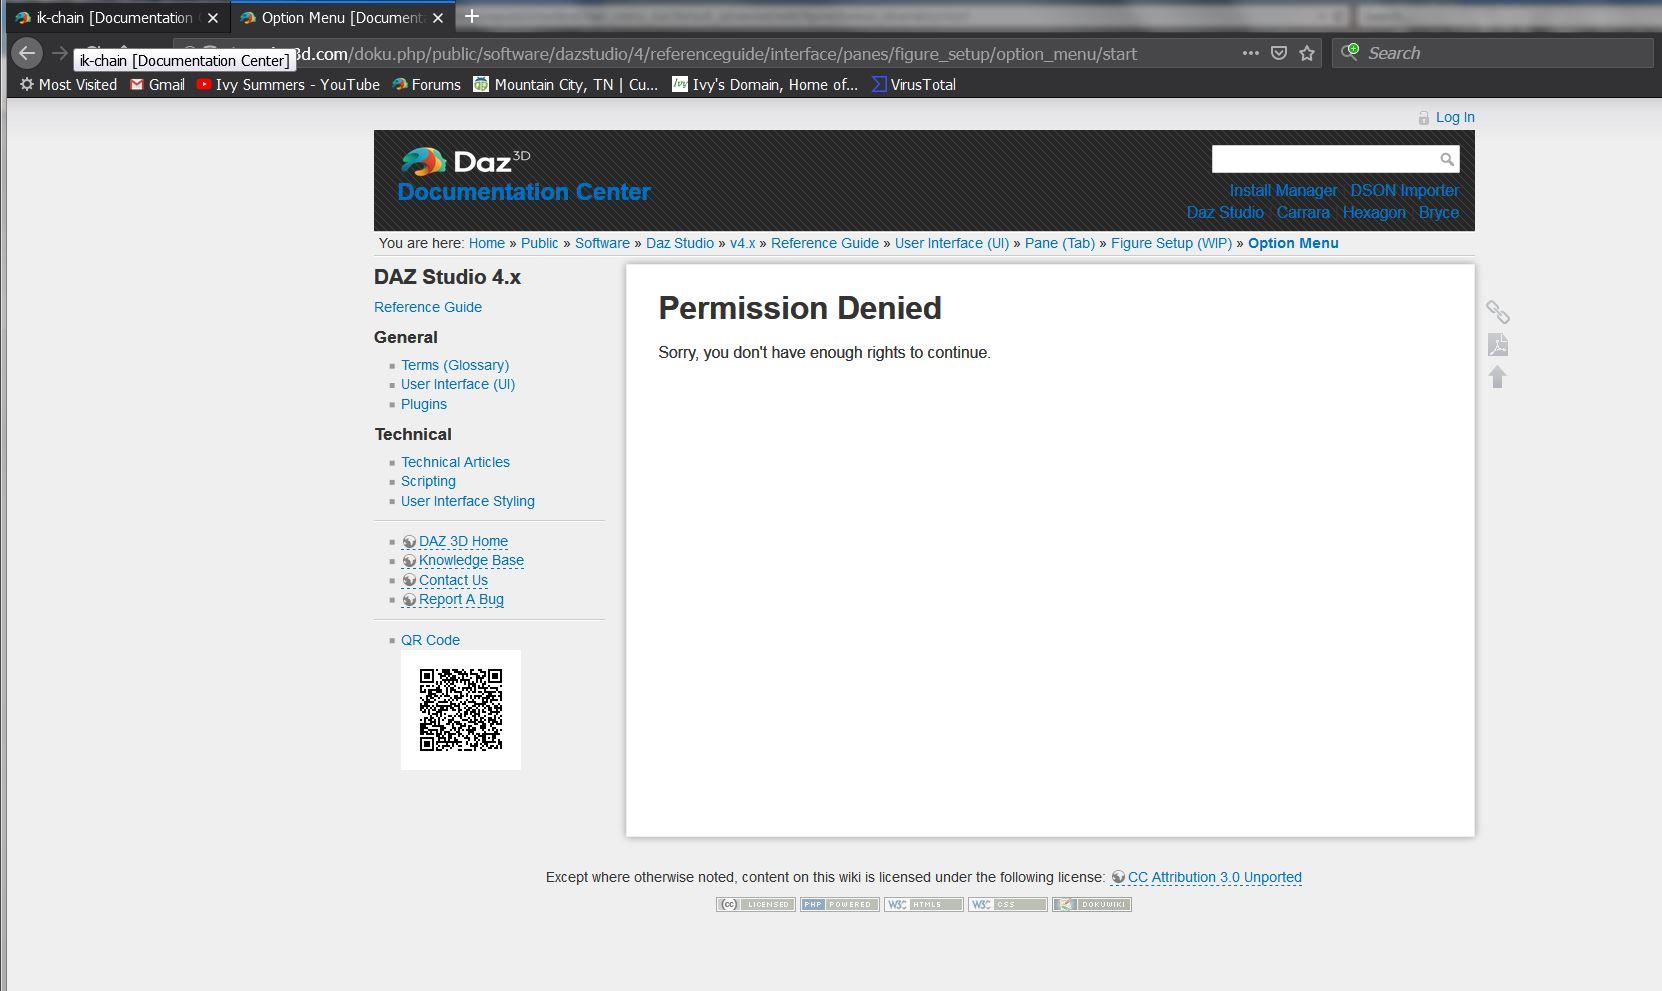Open the sidebar Reference Guide link
The image size is (1662, 991).
click(x=428, y=307)
